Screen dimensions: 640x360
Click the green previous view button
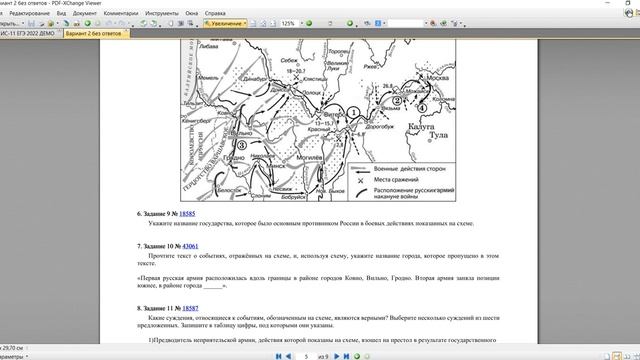(x=357, y=356)
